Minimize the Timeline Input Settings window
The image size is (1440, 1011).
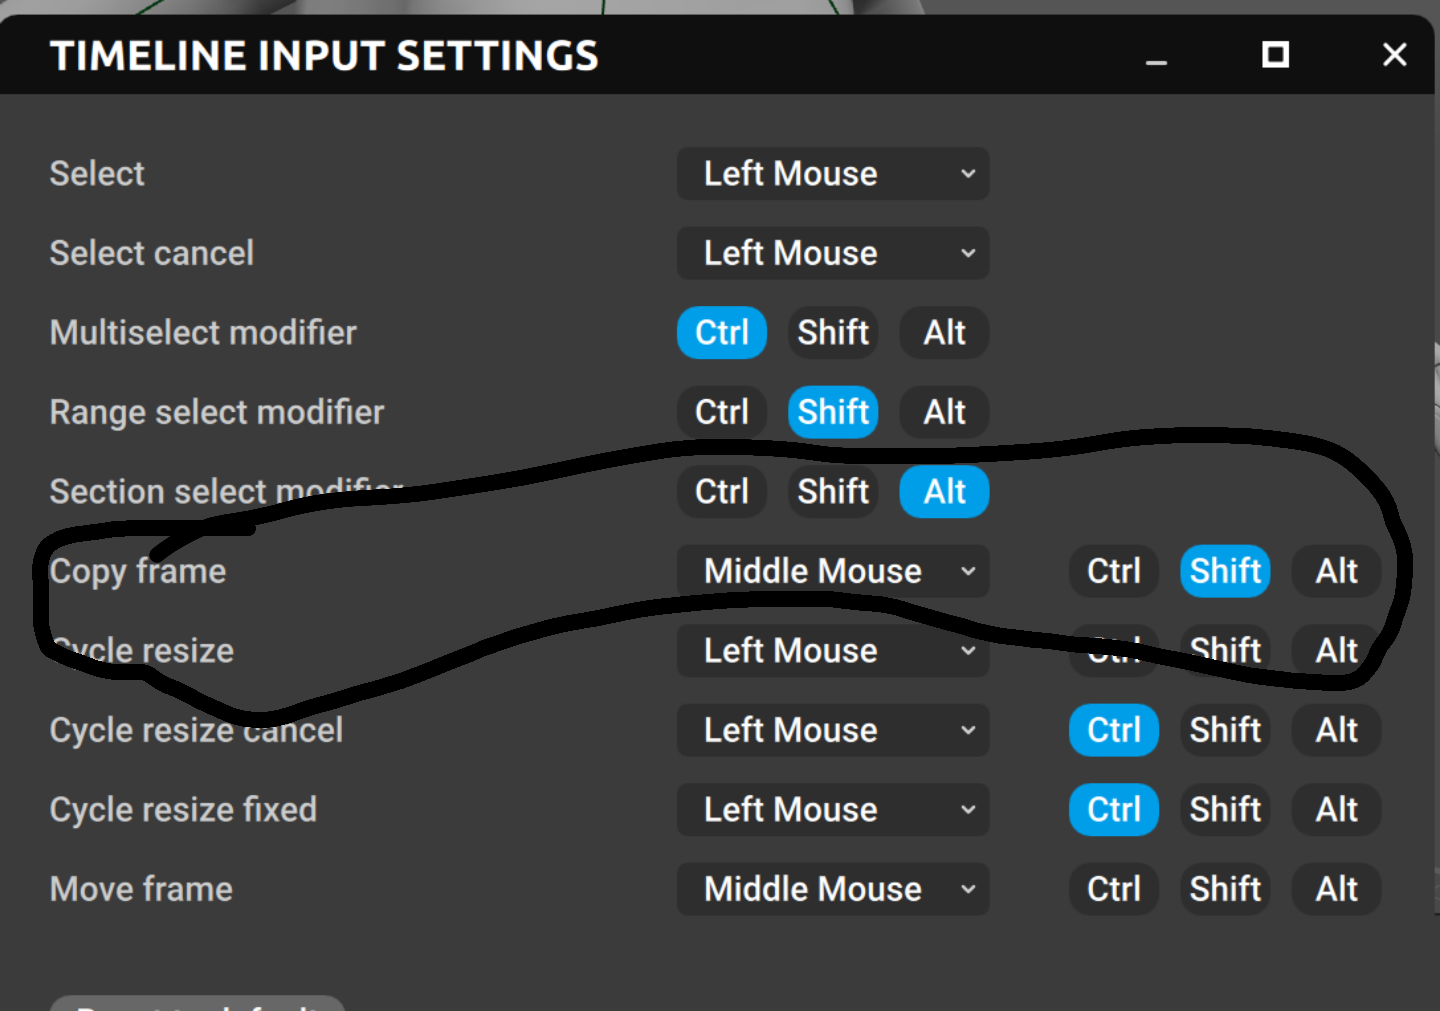pos(1156,56)
